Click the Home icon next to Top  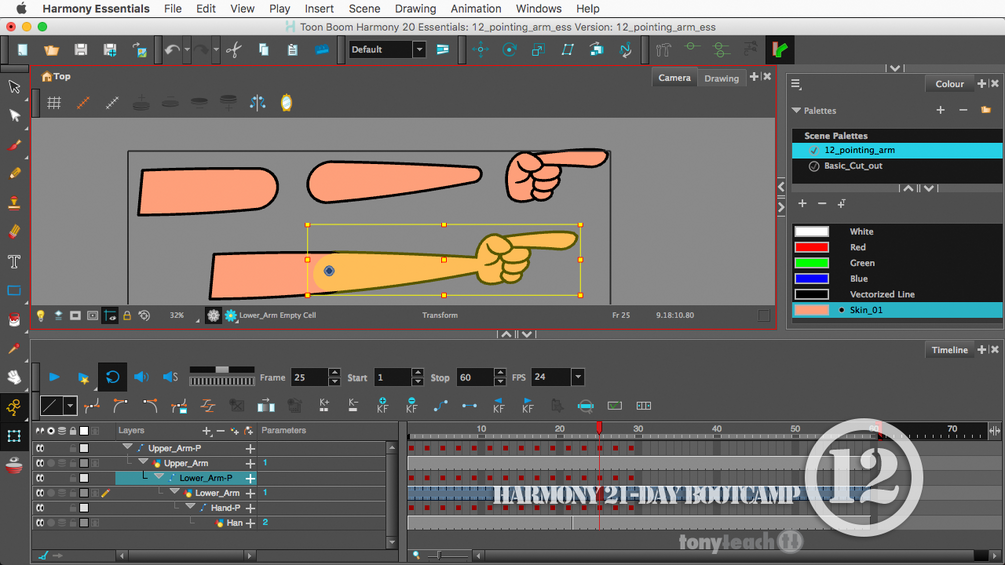46,76
